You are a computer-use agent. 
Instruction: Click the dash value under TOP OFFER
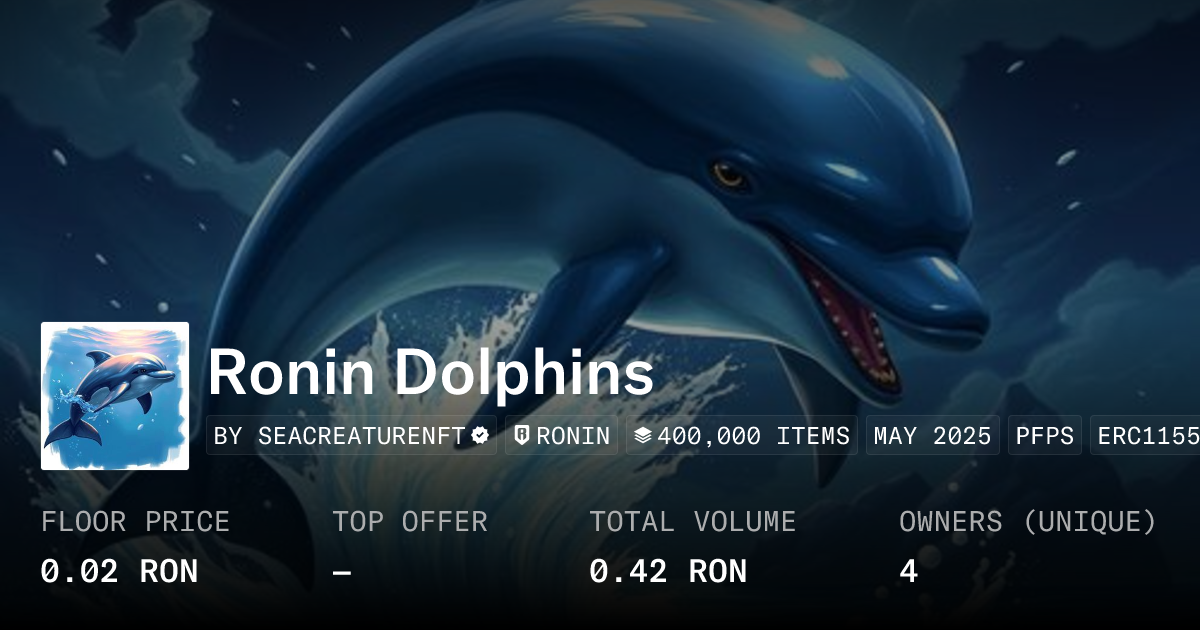(342, 571)
